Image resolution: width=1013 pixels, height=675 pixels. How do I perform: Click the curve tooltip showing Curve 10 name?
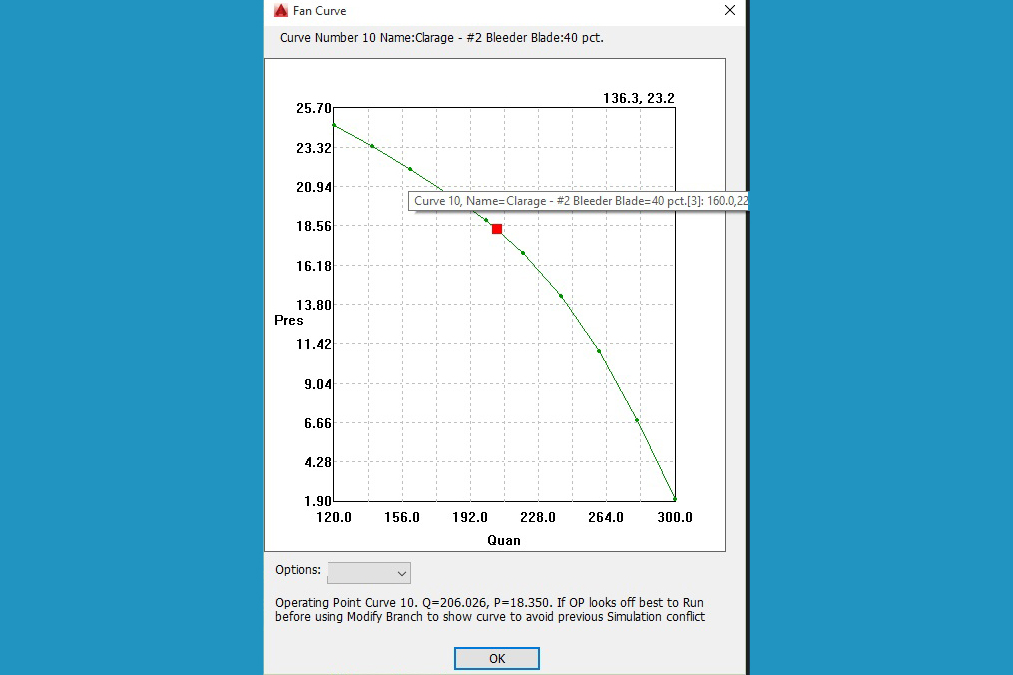(x=580, y=201)
